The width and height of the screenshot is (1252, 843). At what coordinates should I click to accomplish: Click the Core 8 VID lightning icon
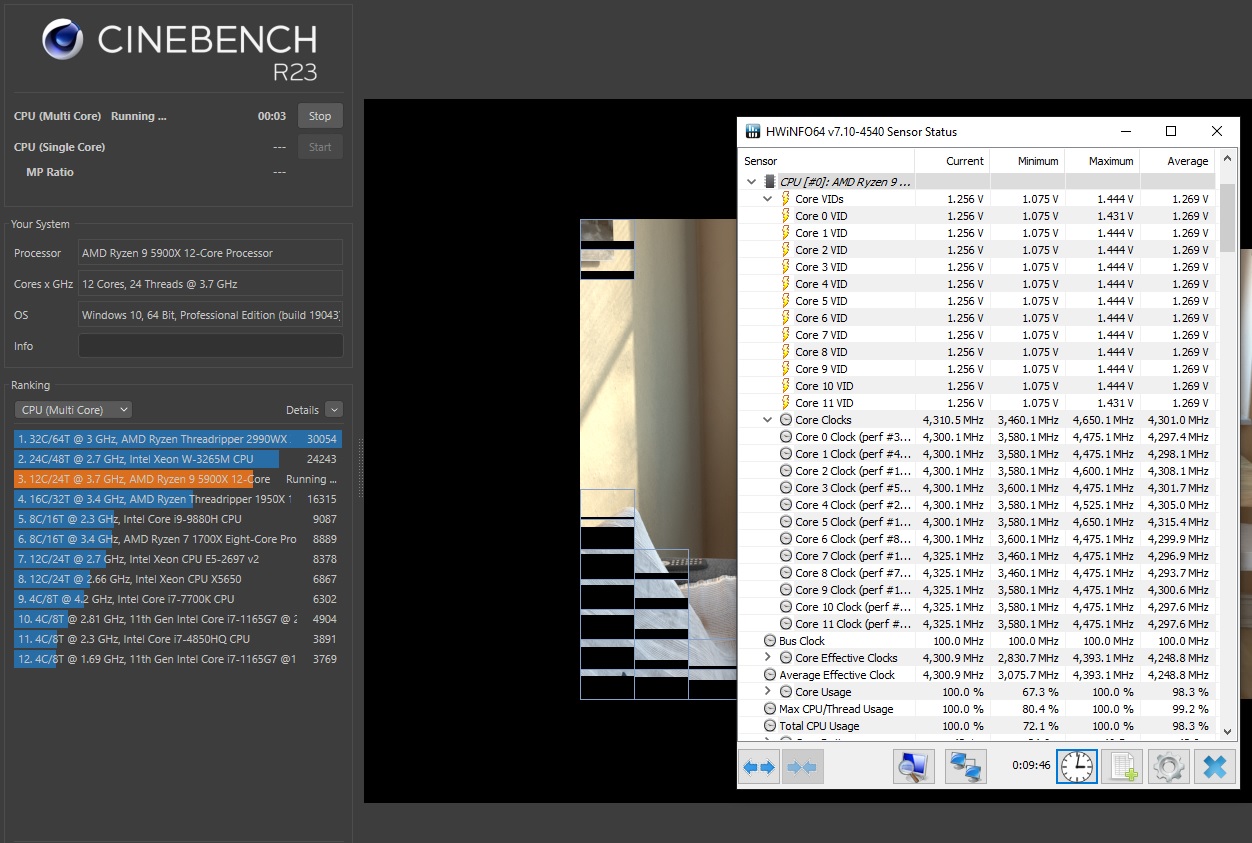pos(786,352)
